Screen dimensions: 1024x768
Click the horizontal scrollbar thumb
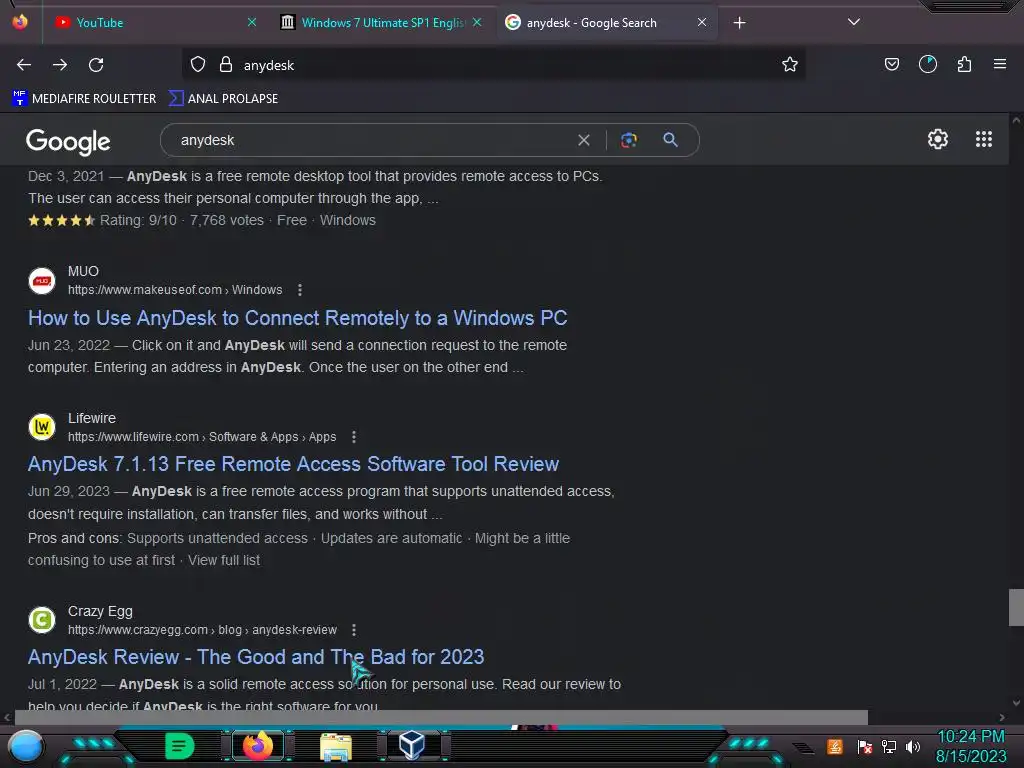(441, 717)
